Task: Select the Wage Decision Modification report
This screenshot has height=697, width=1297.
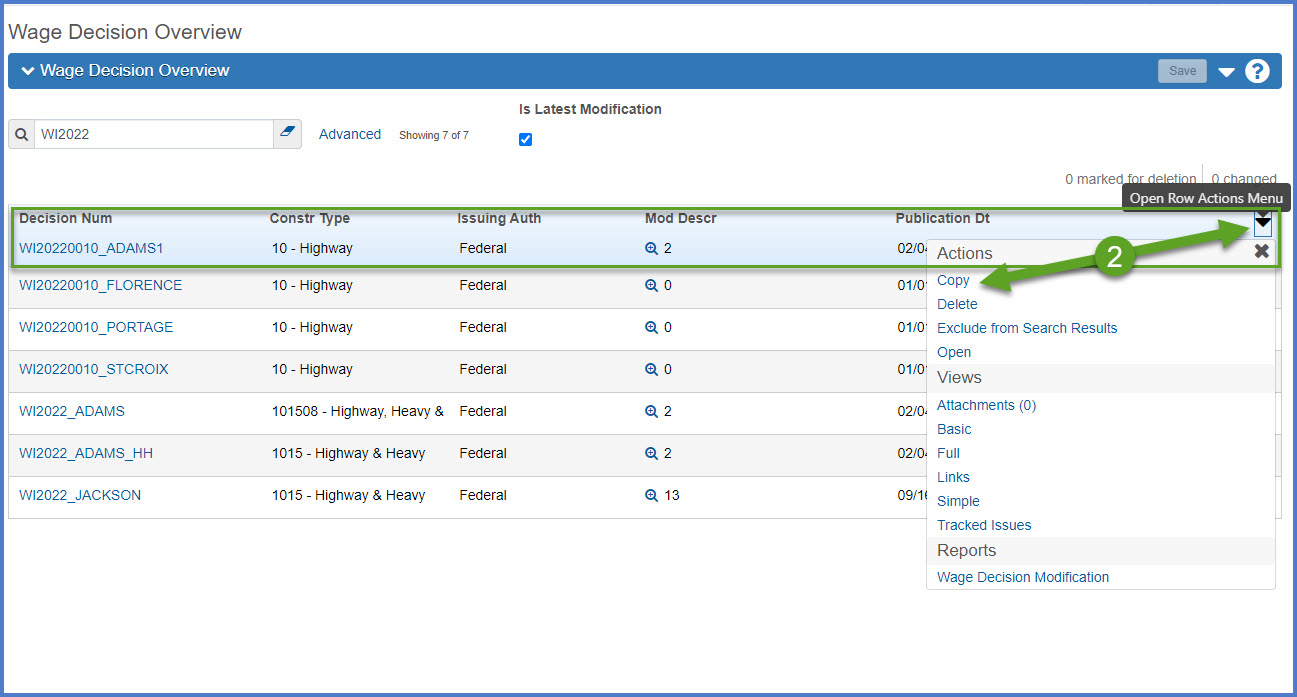Action: click(x=1022, y=577)
